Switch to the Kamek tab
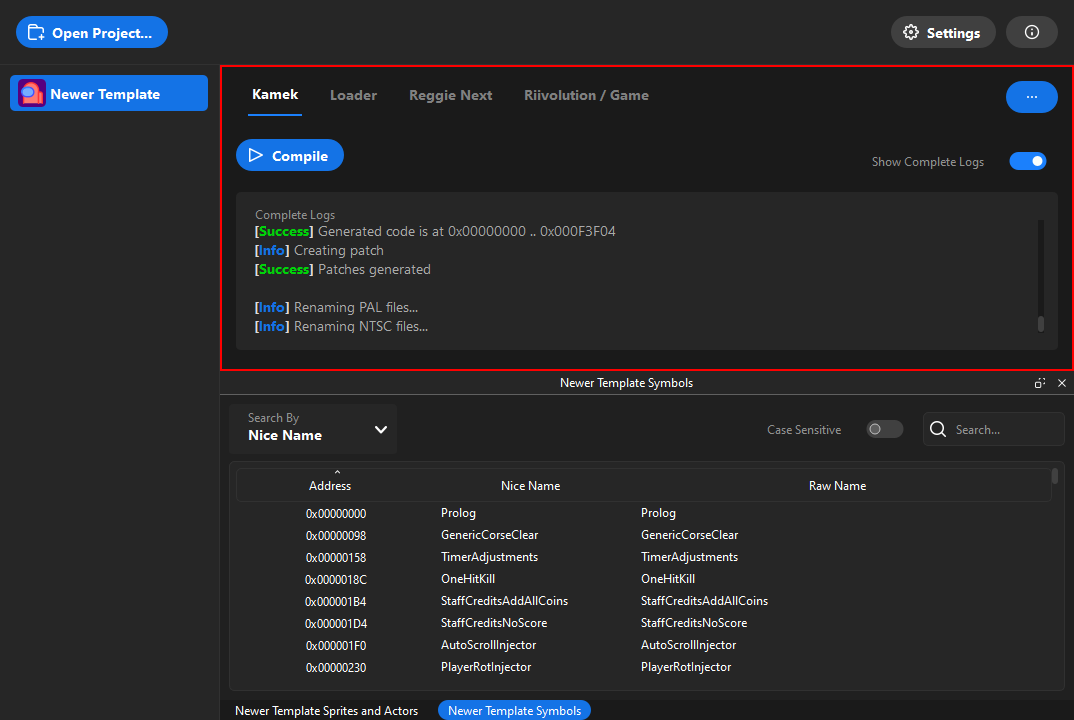Viewport: 1074px width, 720px height. click(275, 95)
